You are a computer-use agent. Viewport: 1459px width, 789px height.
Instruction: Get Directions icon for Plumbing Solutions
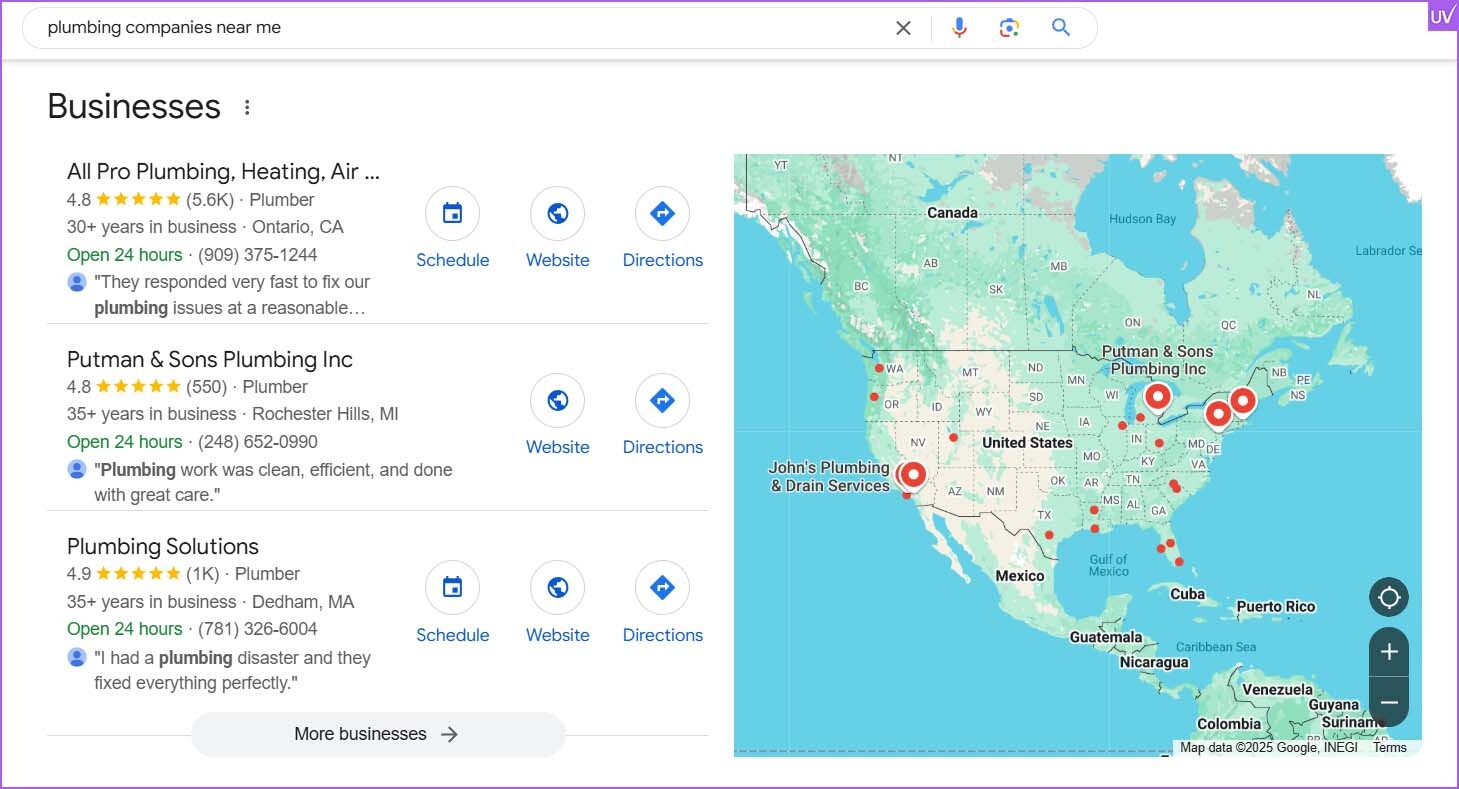click(x=662, y=588)
